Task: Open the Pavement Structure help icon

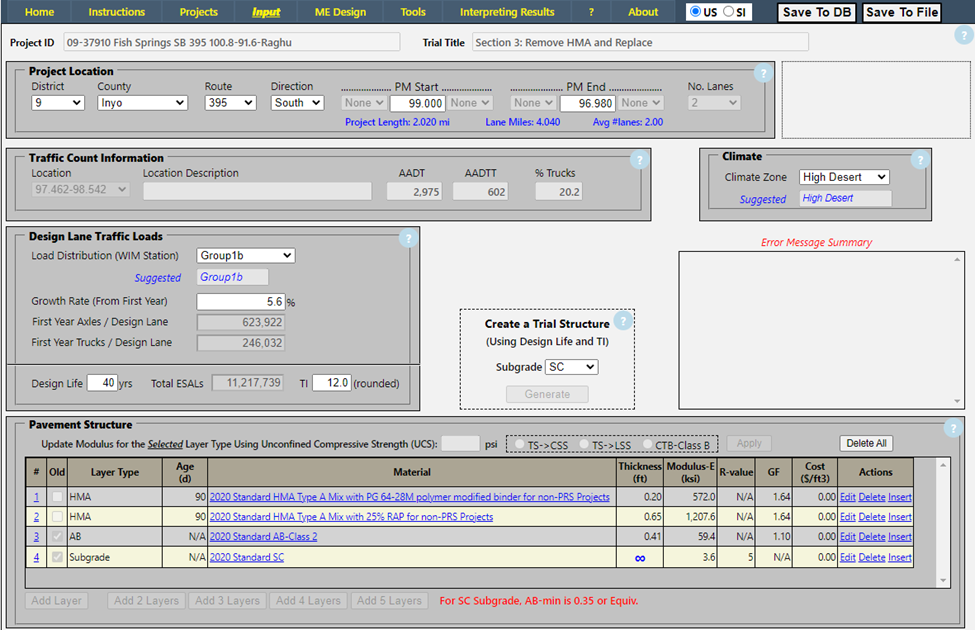Action: tap(953, 429)
